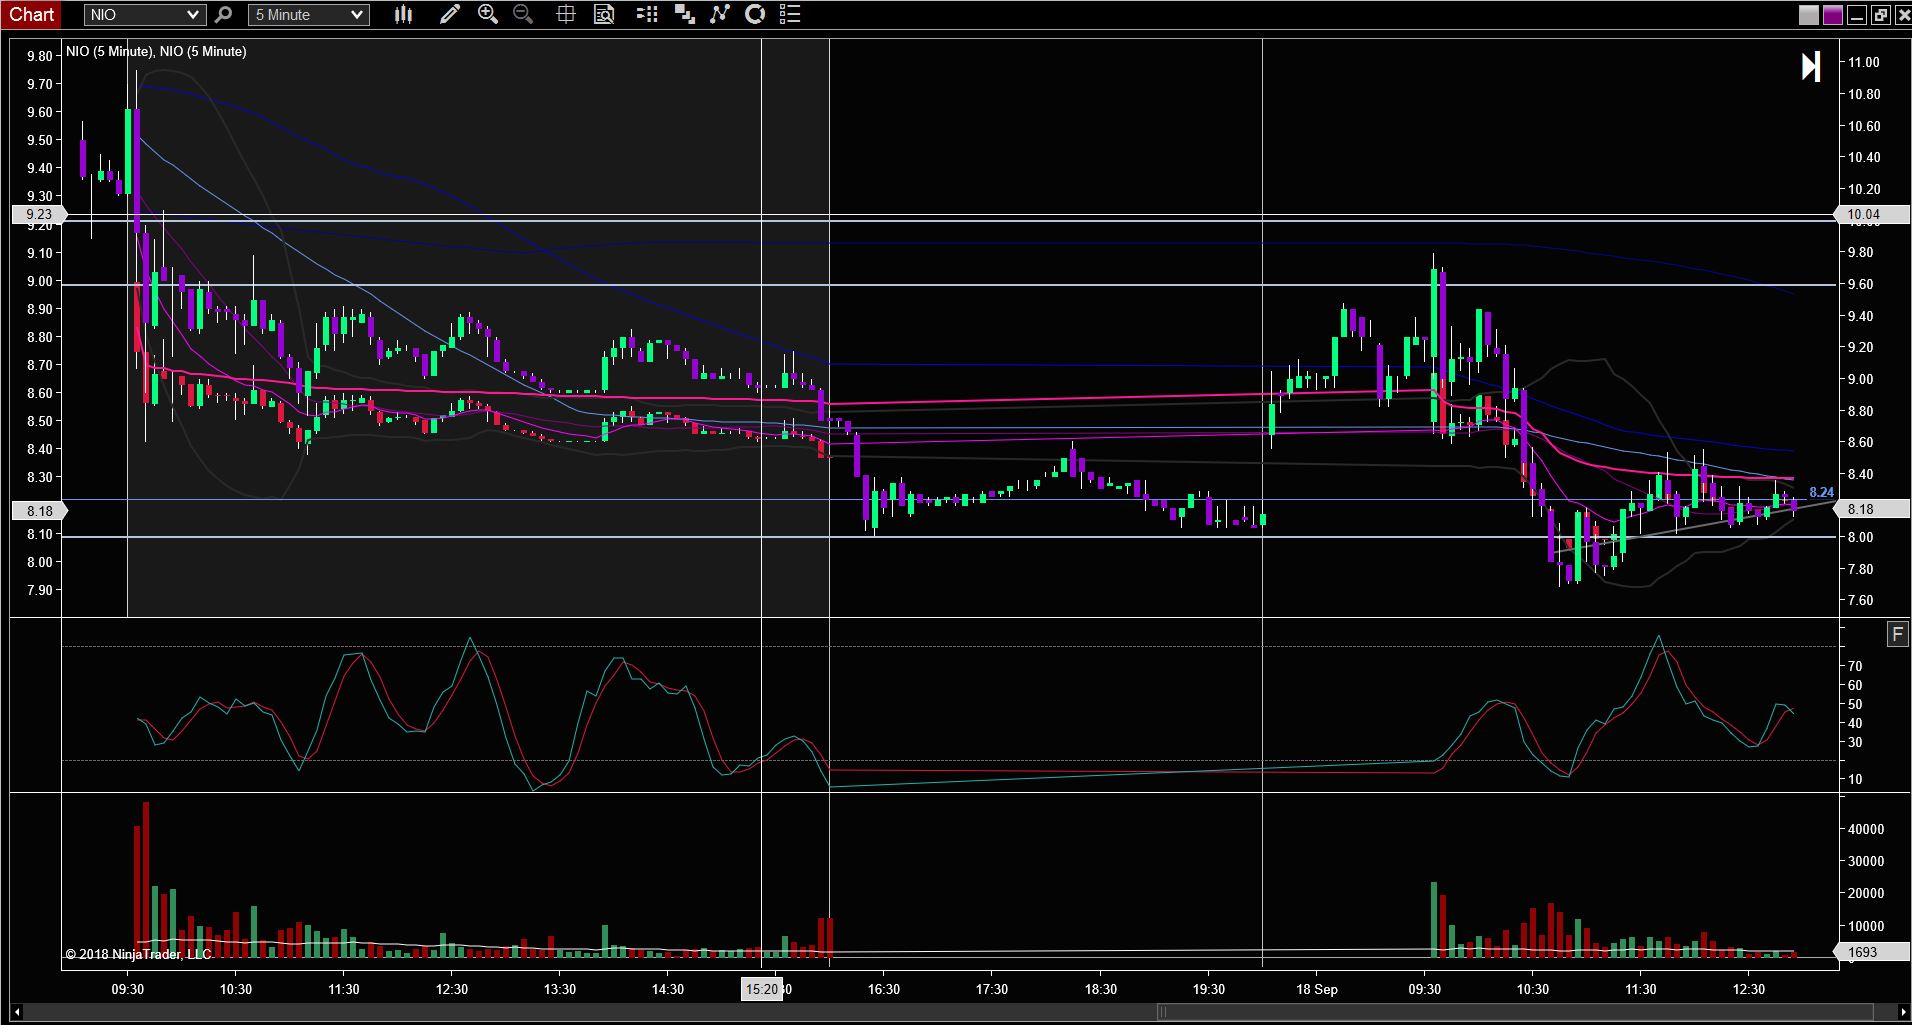Open the chart bar style selector
1912x1025 pixels.
pos(404,15)
